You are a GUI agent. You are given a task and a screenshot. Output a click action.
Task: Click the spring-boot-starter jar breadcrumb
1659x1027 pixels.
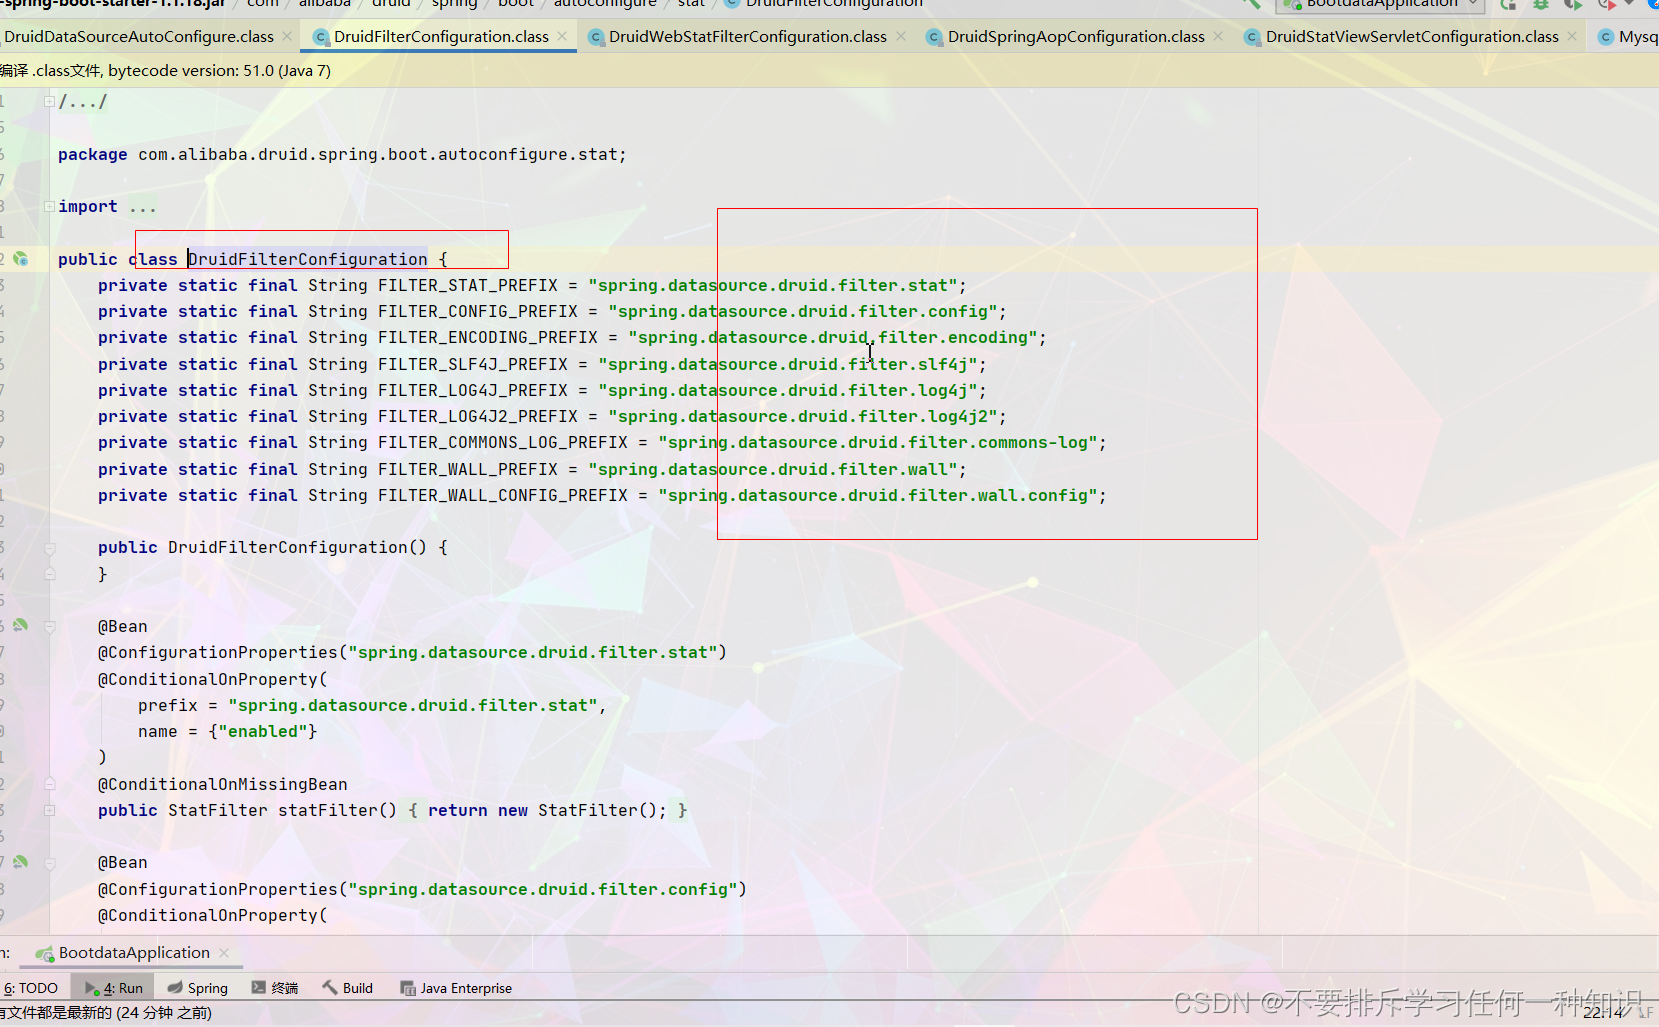click(x=113, y=4)
